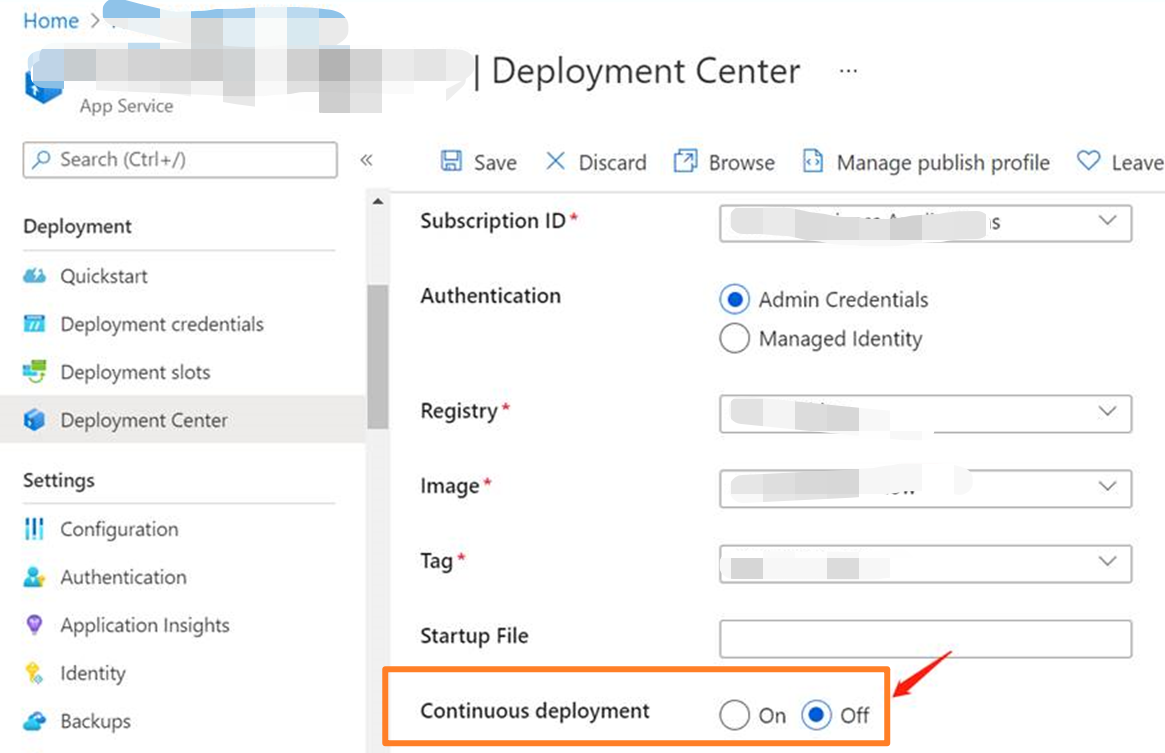Click the Discard X icon
Viewport: 1165px width, 753px height.
coord(555,162)
